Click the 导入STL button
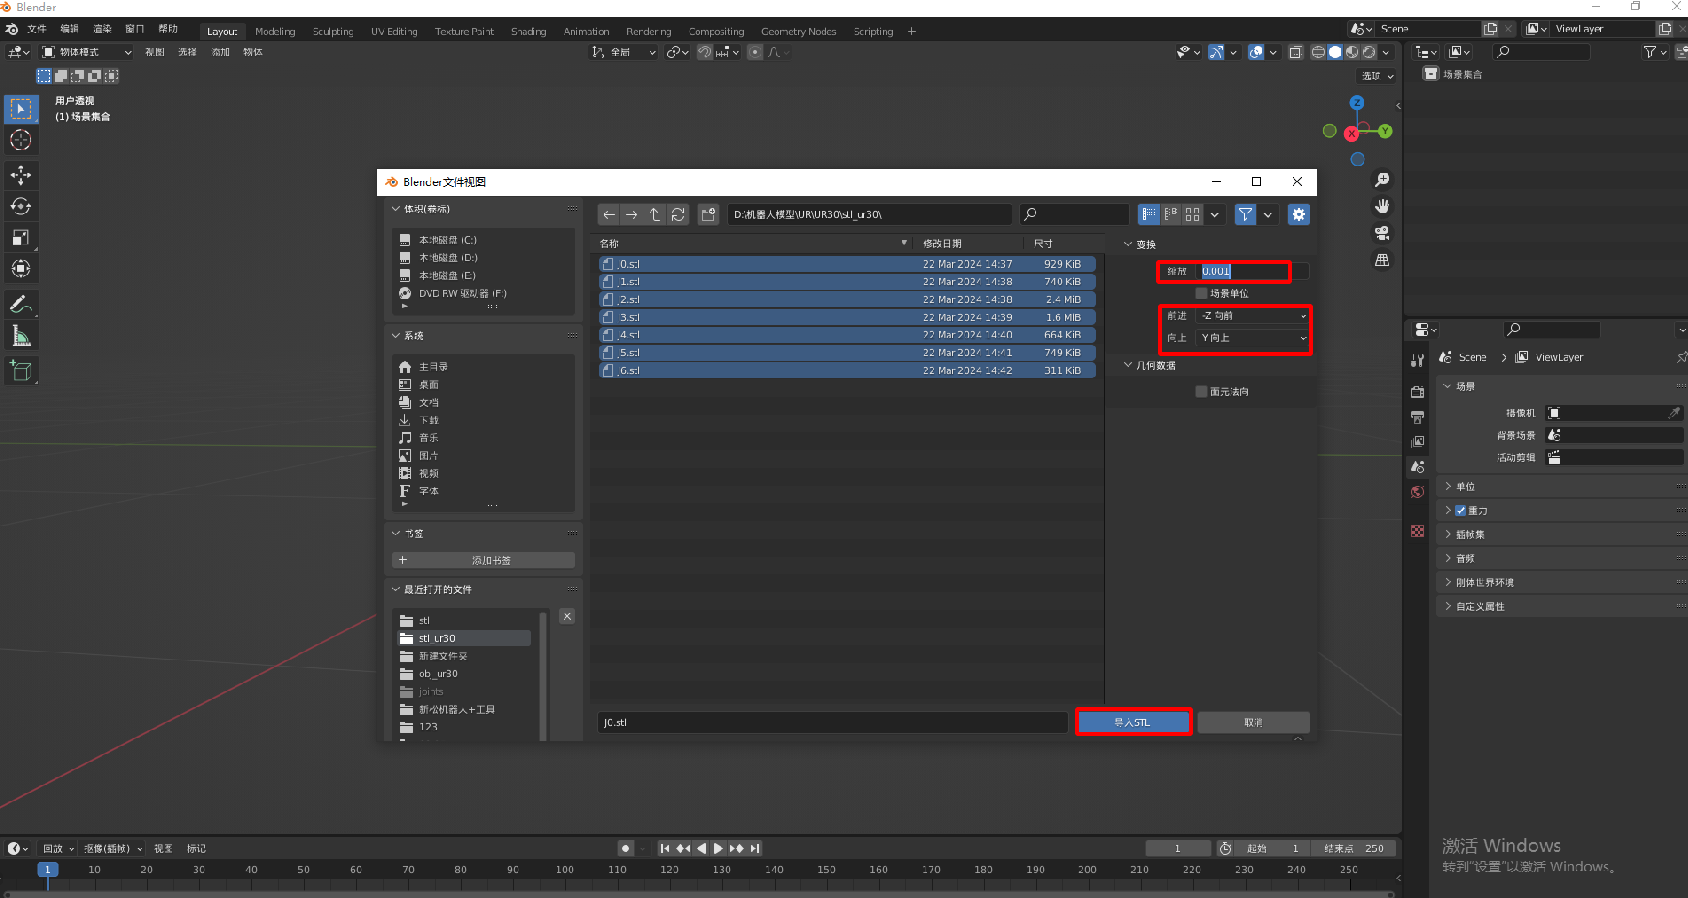Screen dimensions: 1688x898 point(1133,722)
